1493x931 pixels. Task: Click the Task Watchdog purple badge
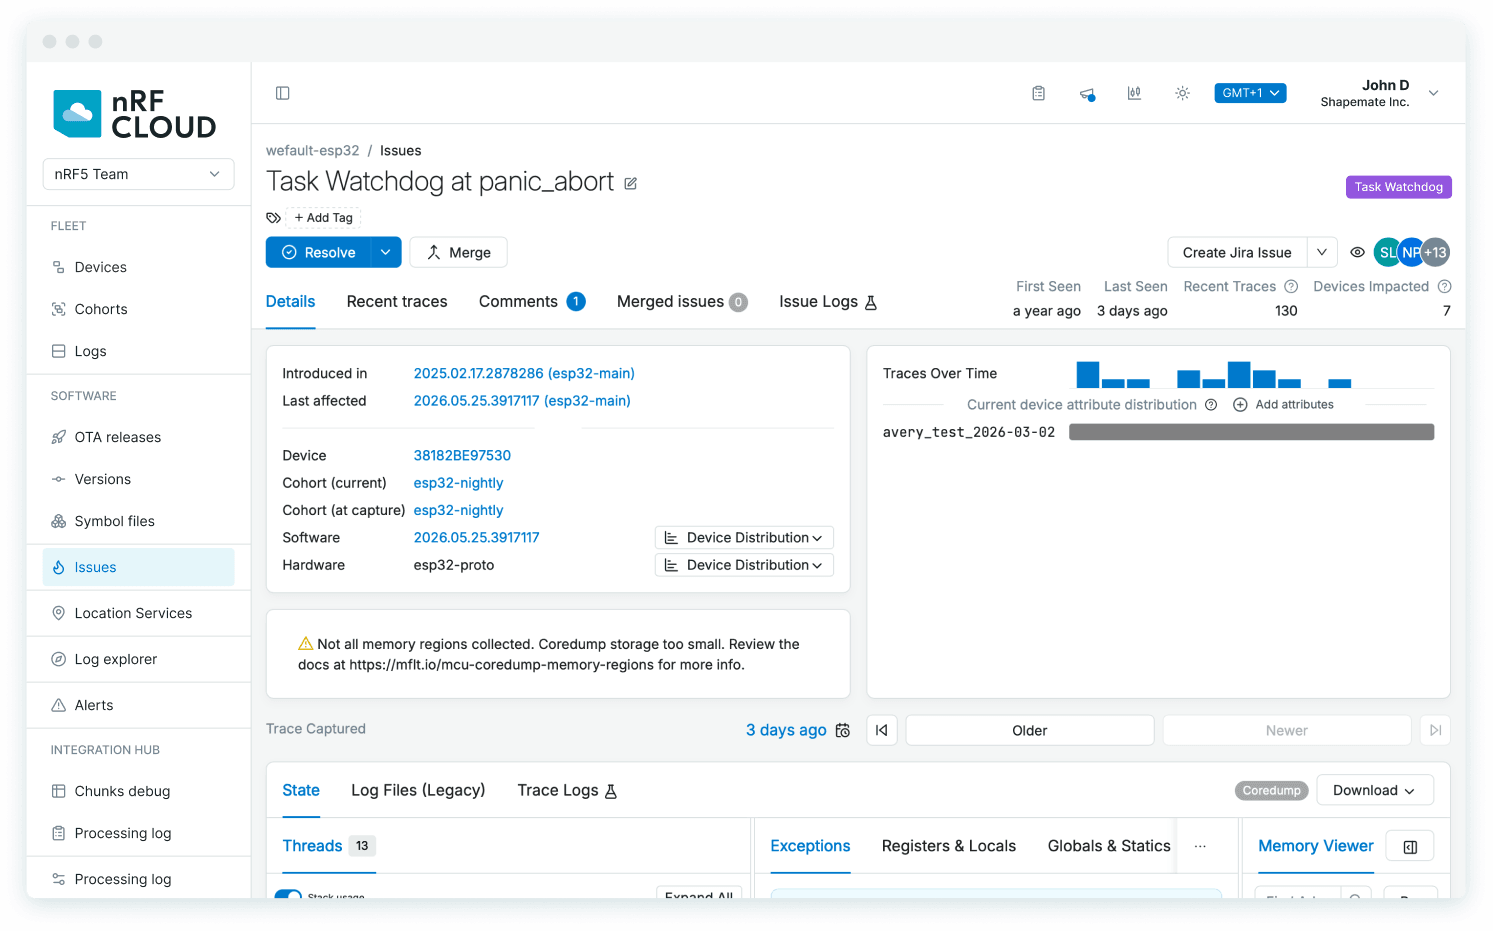[1399, 187]
